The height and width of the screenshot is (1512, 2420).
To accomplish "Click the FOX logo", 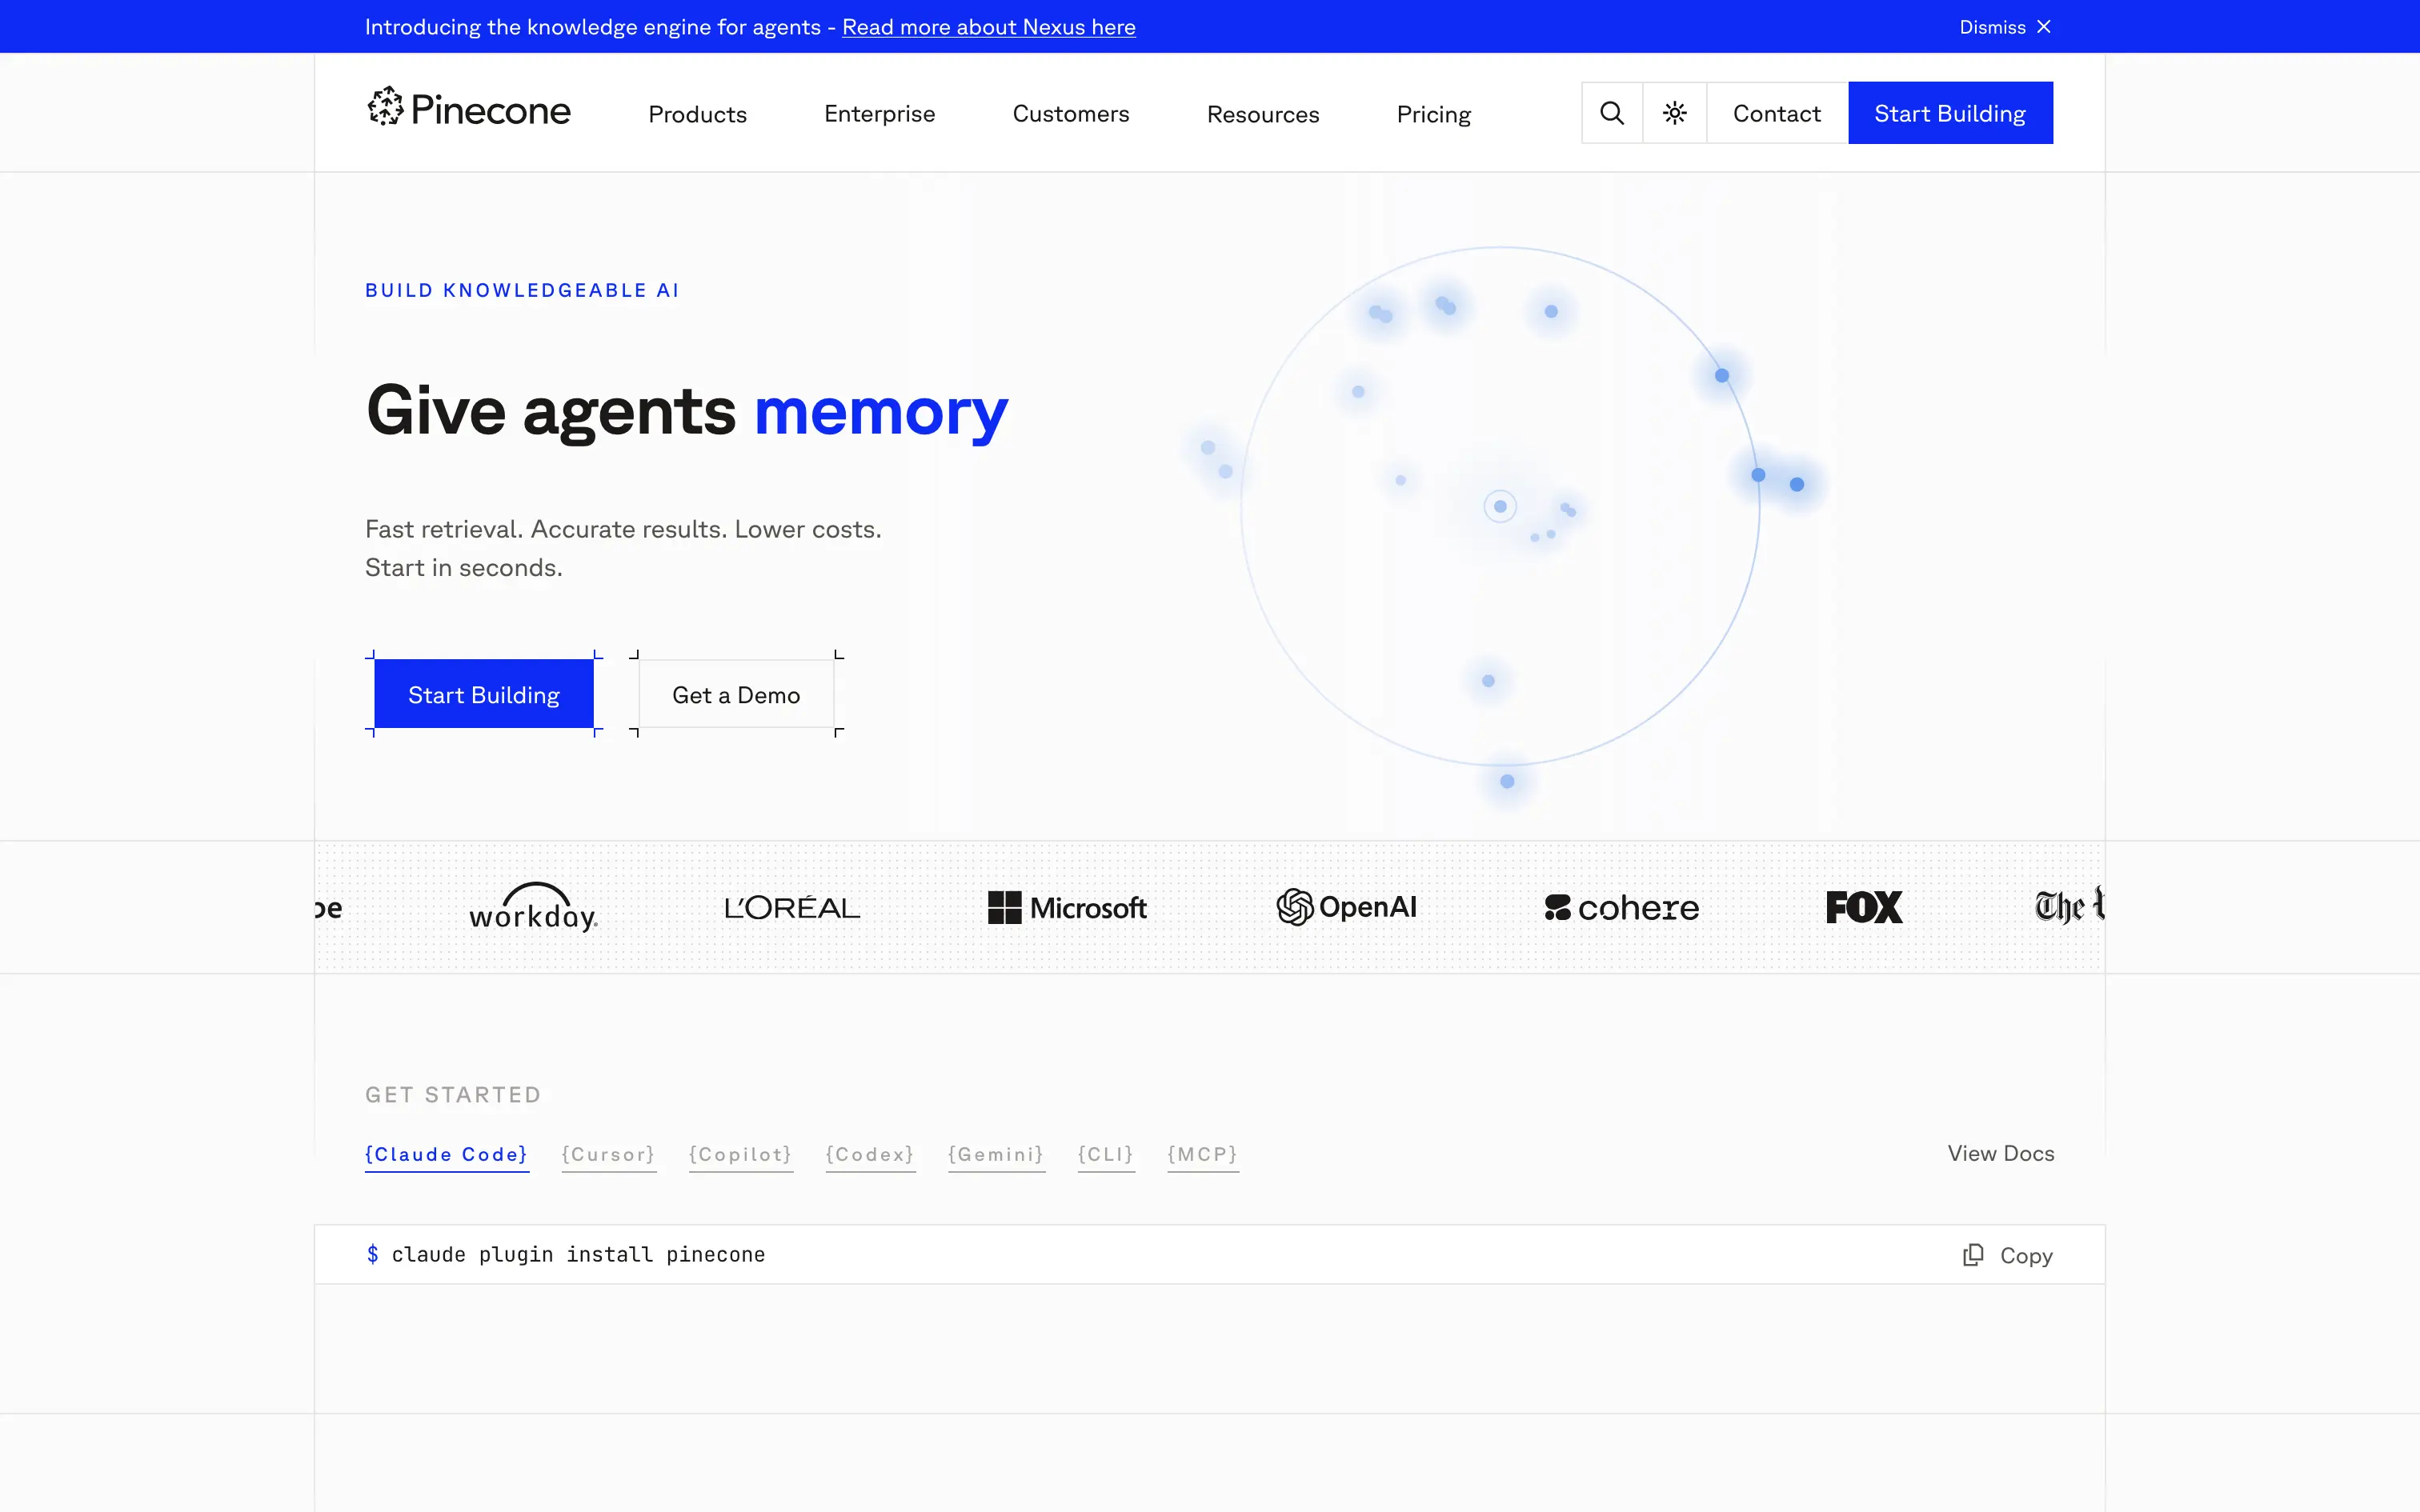I will (x=1864, y=907).
